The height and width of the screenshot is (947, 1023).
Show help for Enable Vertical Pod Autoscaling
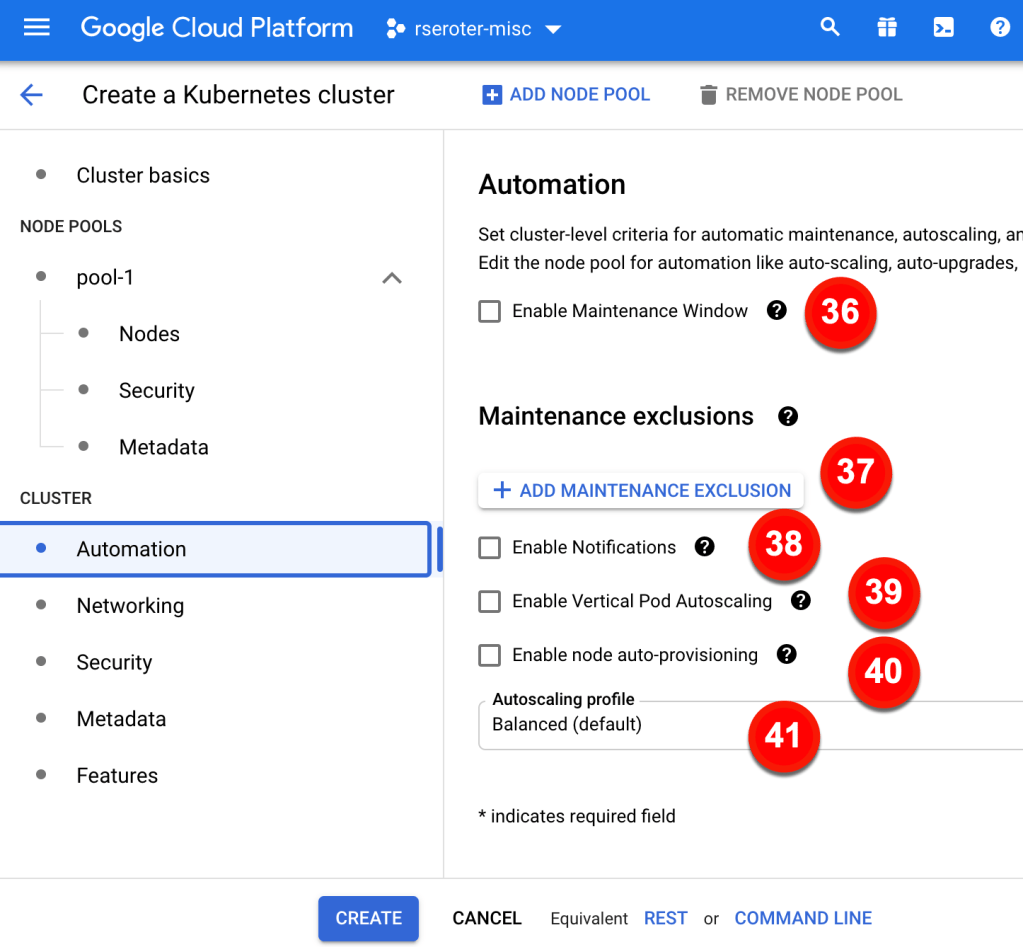800,601
